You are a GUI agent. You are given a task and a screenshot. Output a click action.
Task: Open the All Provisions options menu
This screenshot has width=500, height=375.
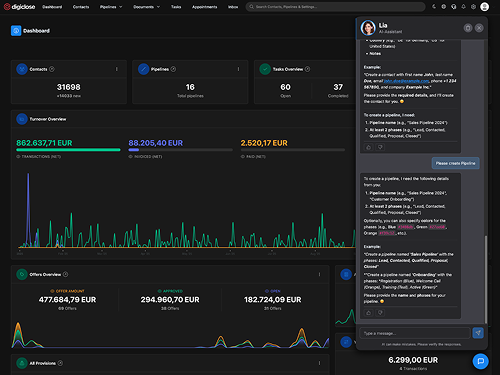click(319, 363)
